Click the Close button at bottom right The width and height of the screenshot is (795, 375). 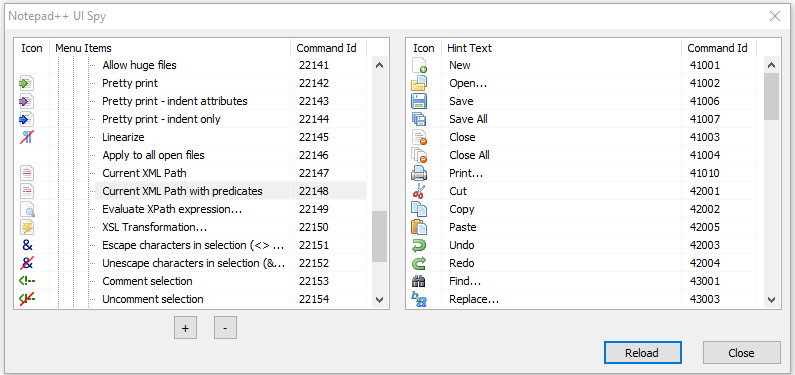click(741, 353)
